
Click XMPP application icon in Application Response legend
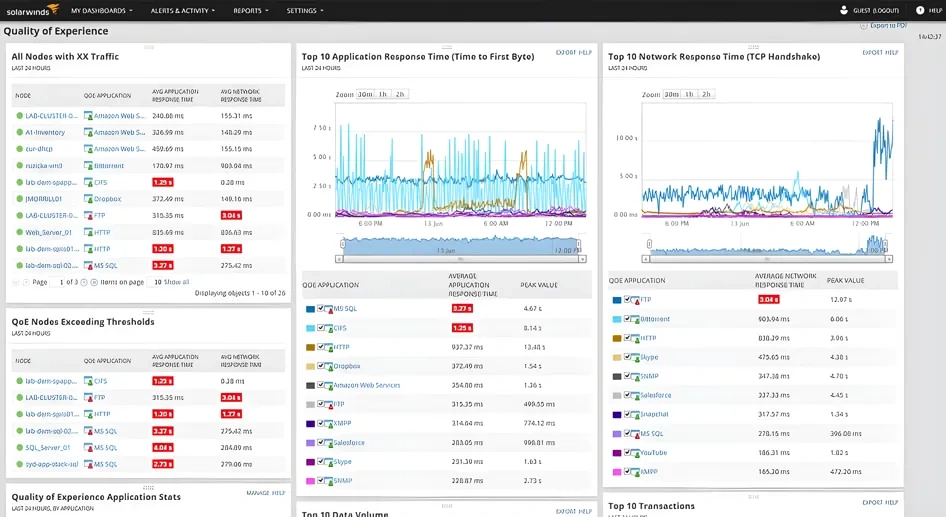coord(329,423)
